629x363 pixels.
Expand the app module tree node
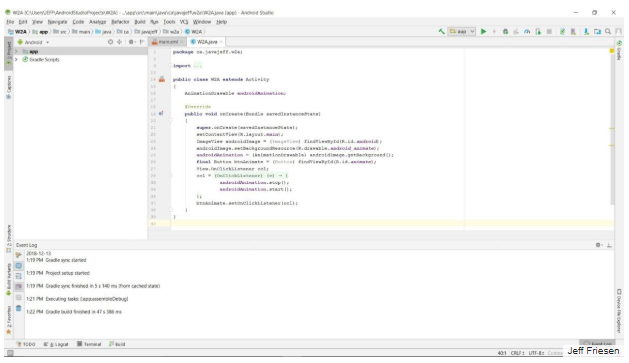[x=16, y=51]
